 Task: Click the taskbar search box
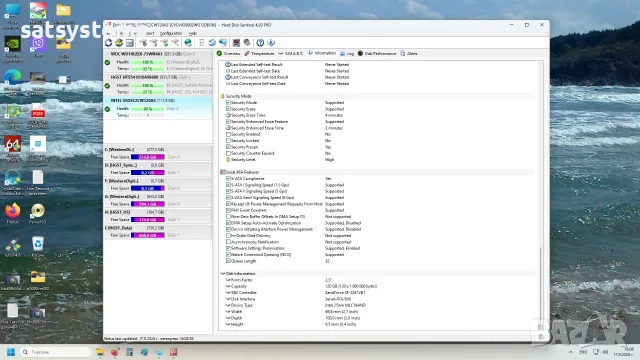coord(56,352)
